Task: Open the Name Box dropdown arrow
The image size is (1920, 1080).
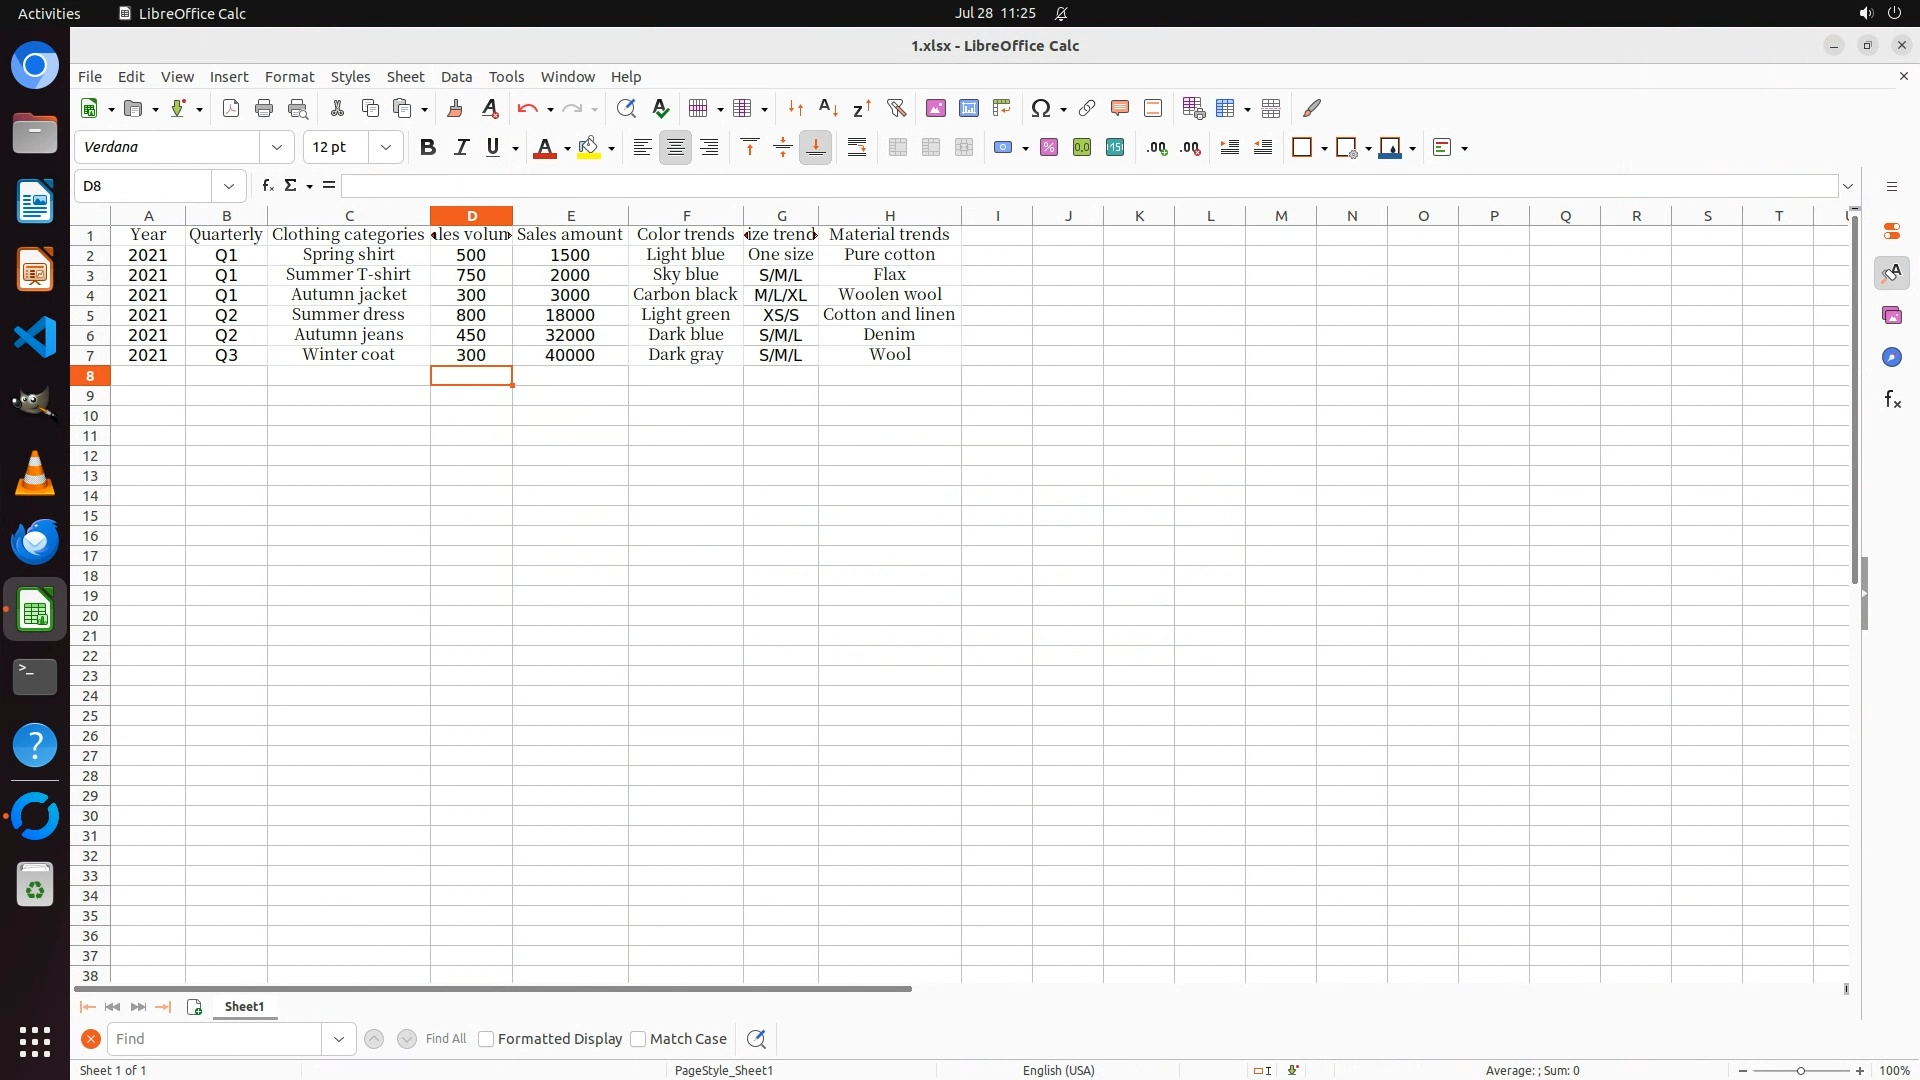Action: (229, 186)
